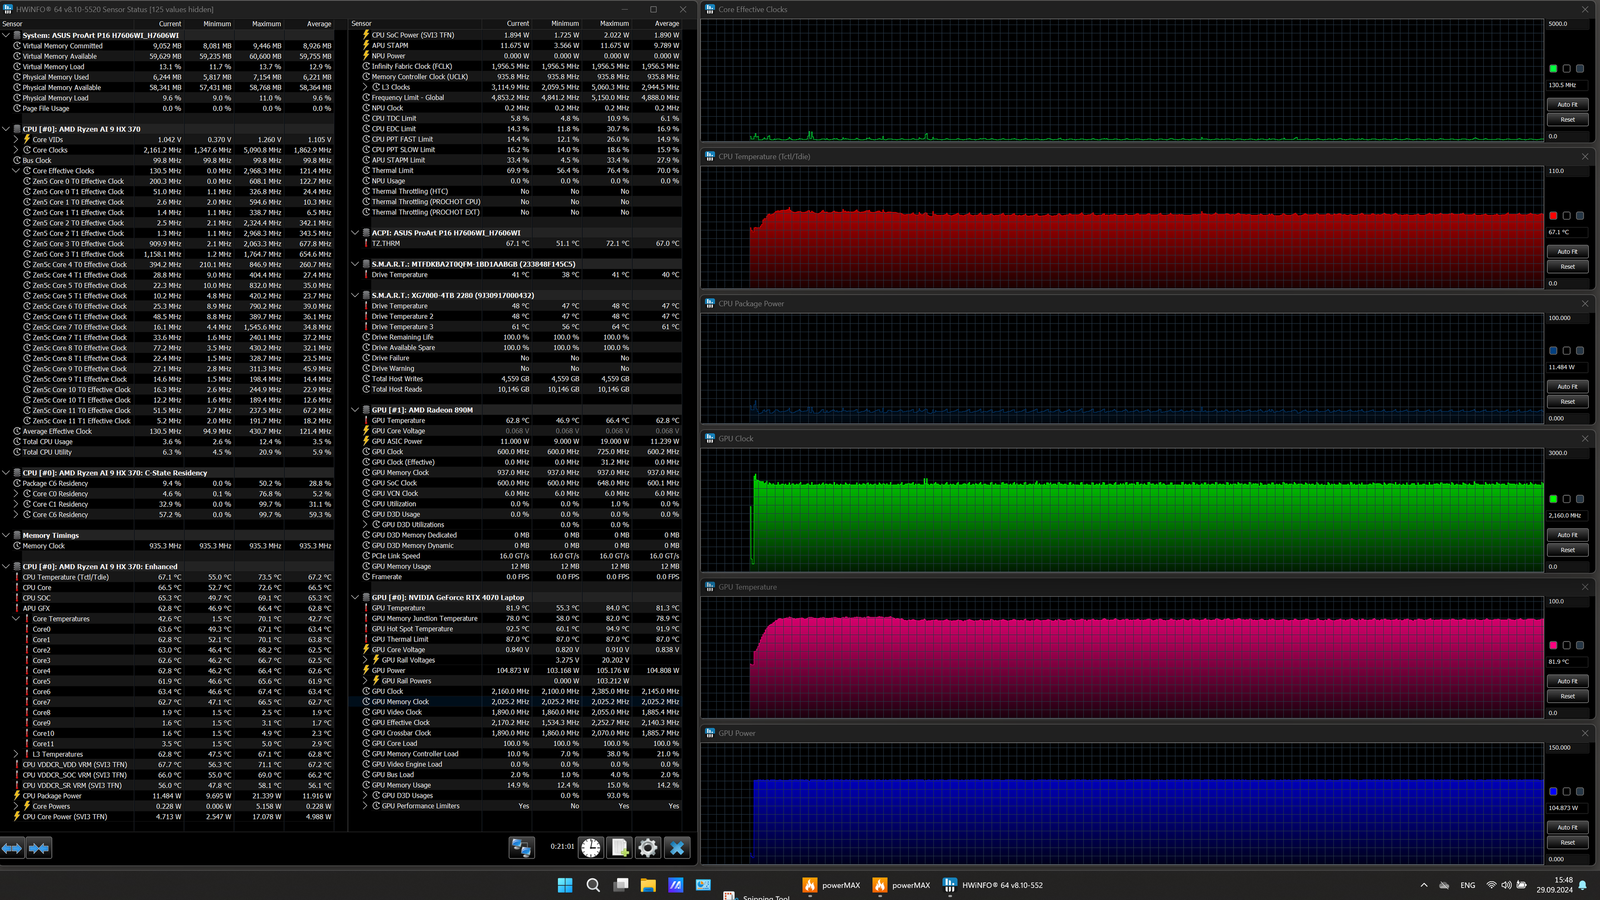The image size is (1600, 900).
Task: Expand GPU Performance Limiters row
Action: [365, 806]
